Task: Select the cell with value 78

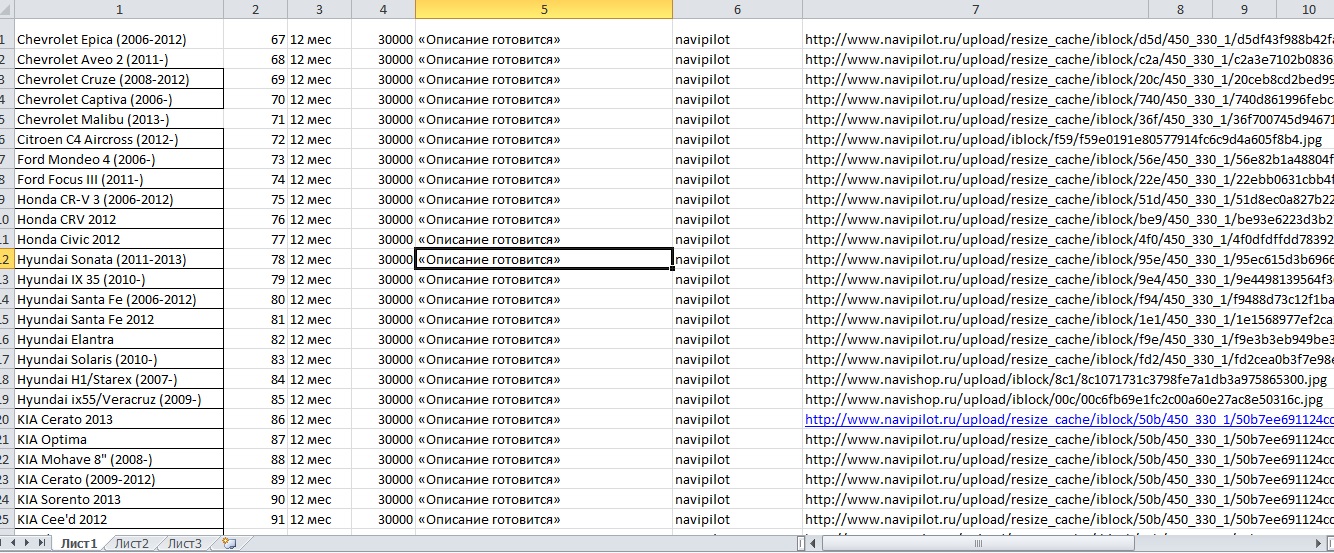Action: click(255, 259)
